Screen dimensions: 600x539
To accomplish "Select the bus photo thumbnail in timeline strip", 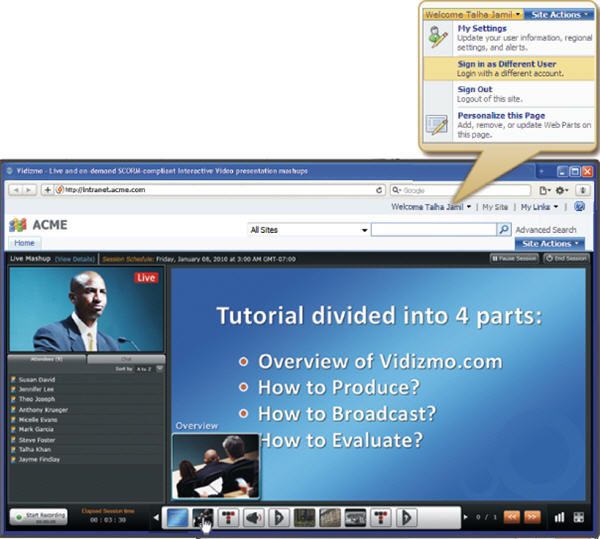I will tap(355, 518).
